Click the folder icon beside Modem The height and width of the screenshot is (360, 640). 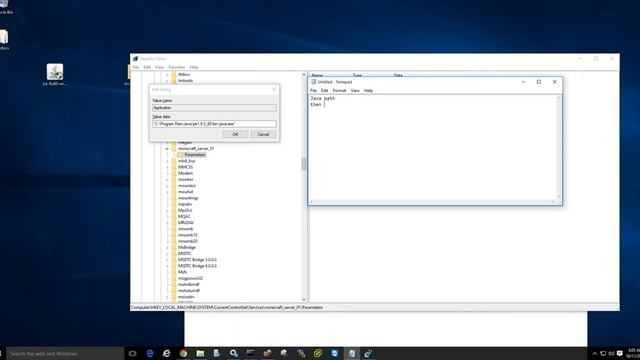[x=174, y=173]
